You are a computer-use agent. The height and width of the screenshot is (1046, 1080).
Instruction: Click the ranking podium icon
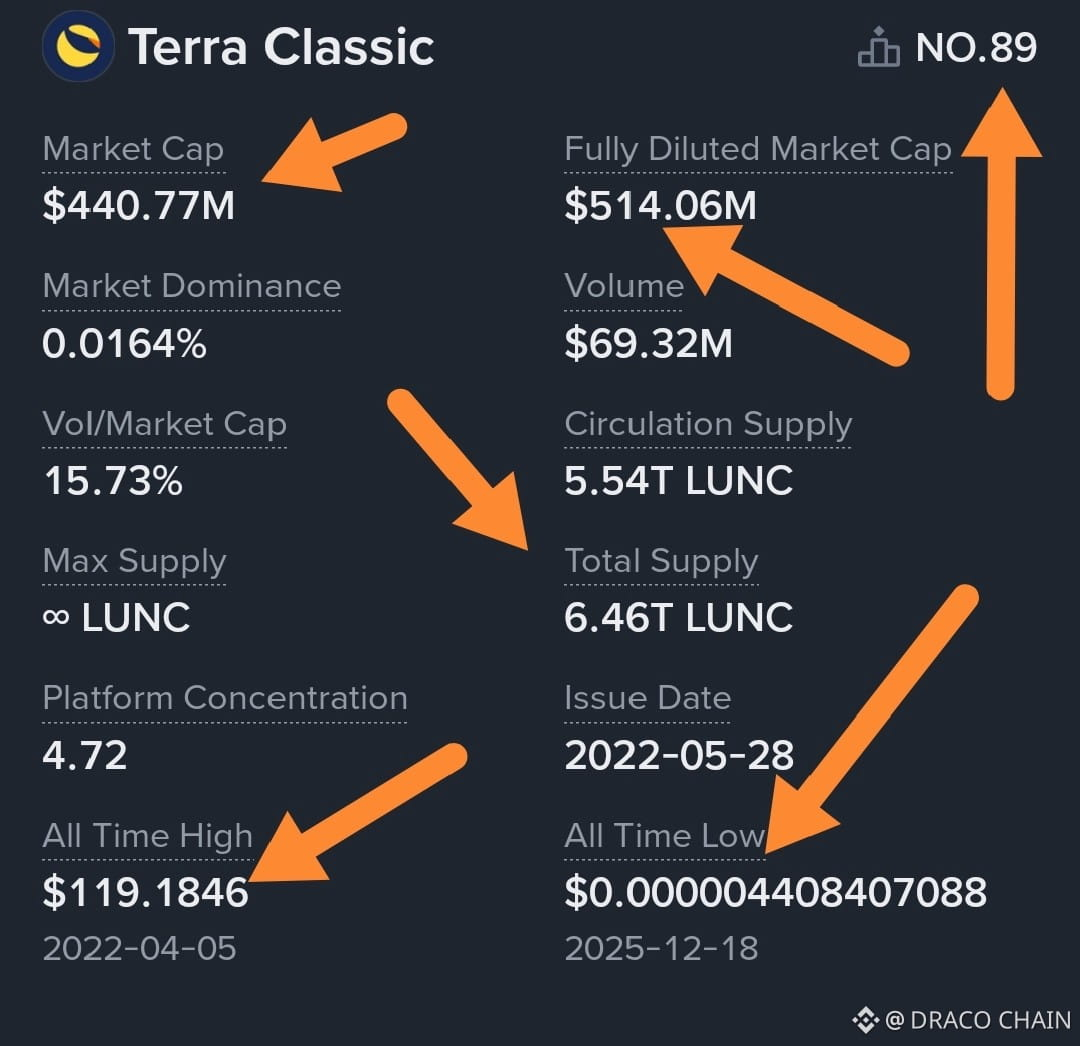coord(878,47)
